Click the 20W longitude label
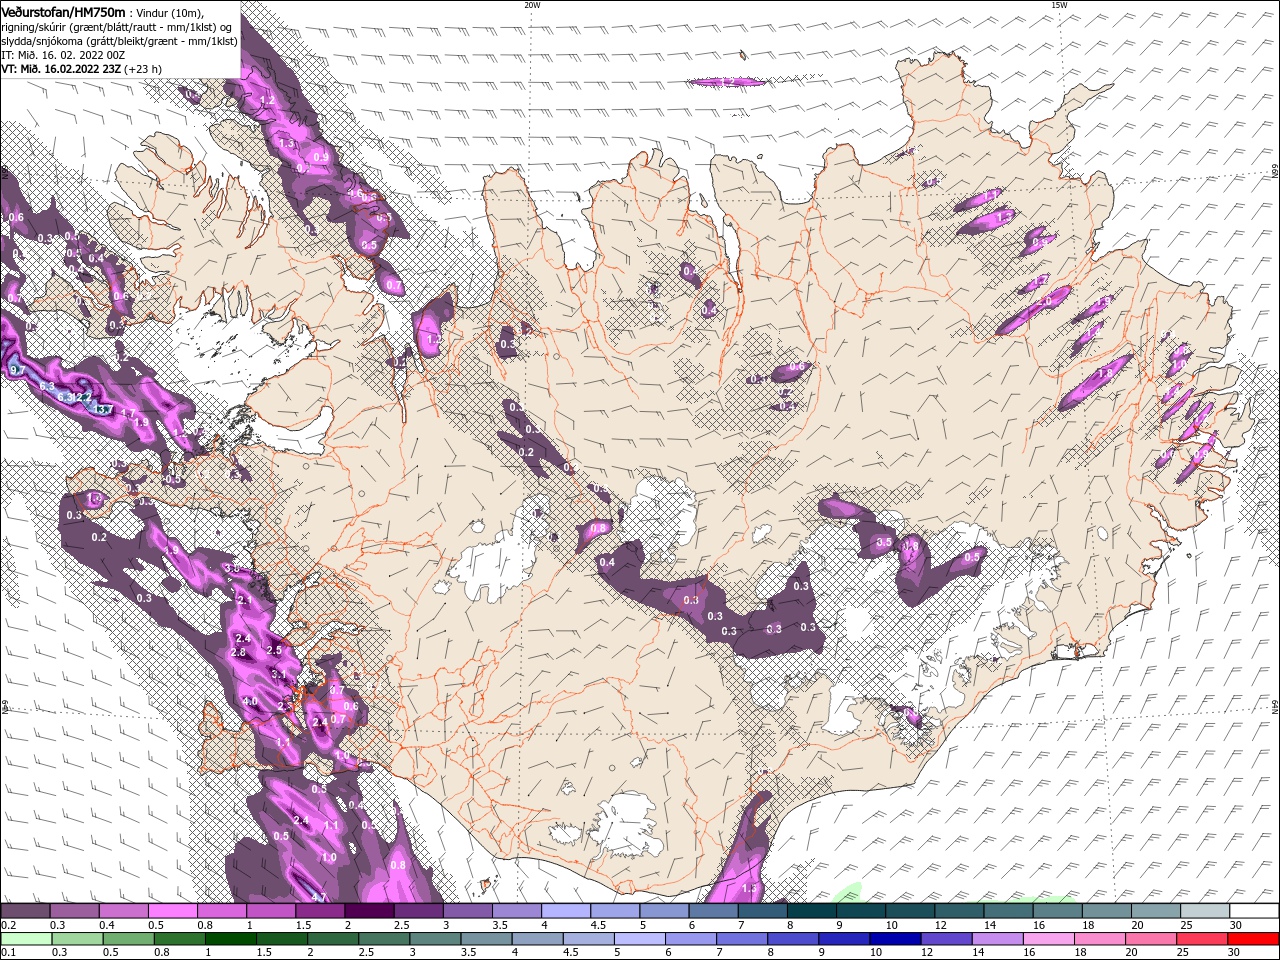The image size is (1280, 960). [532, 5]
